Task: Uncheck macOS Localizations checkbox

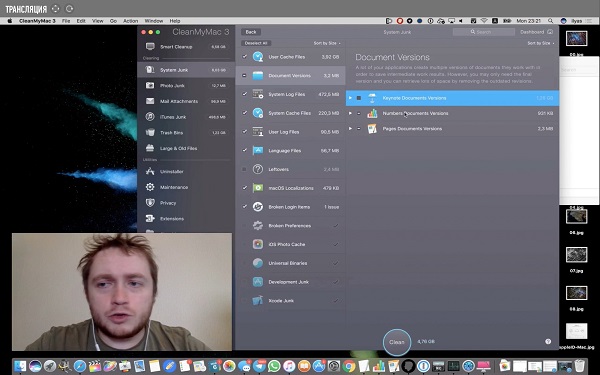Action: click(x=245, y=188)
